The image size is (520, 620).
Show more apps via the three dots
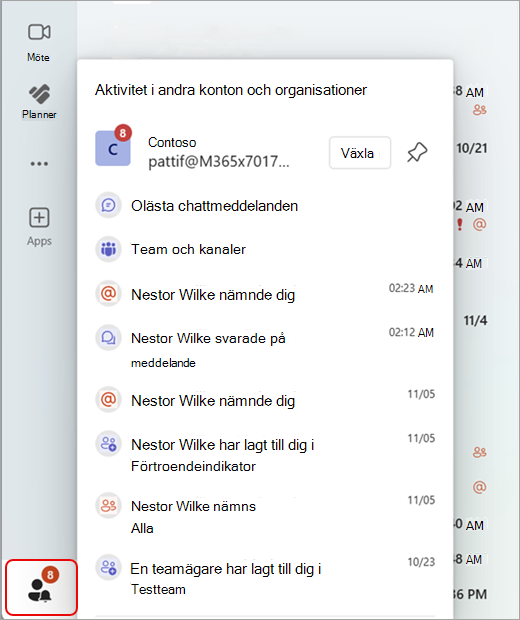pyautogui.click(x=39, y=163)
